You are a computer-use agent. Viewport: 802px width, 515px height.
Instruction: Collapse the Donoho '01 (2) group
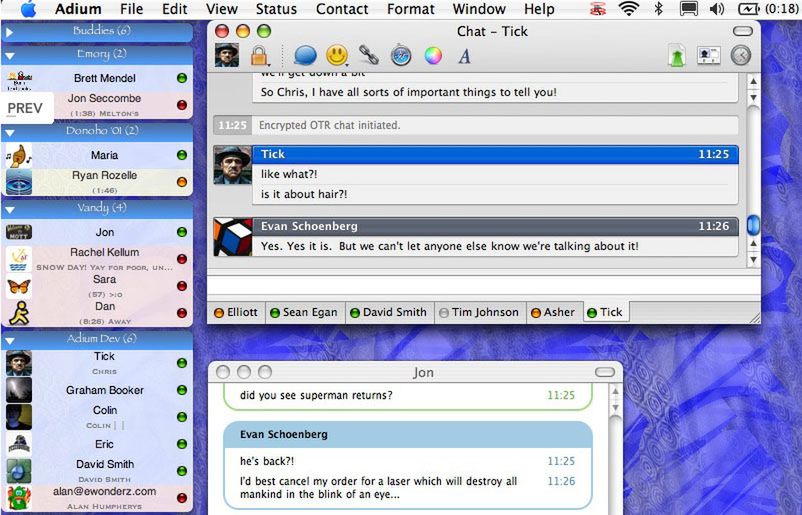pyautogui.click(x=10, y=132)
